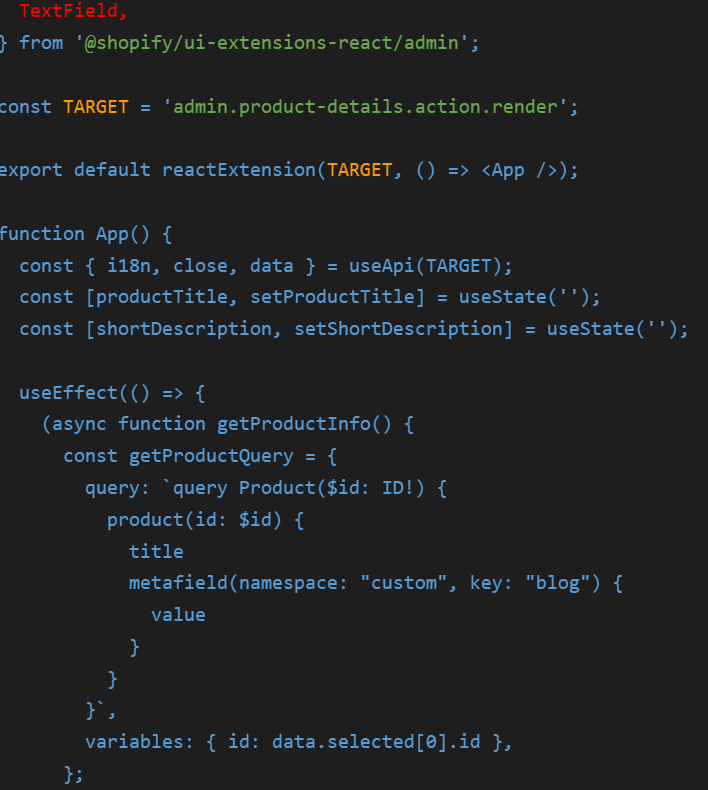Click the reactExtension function call

click(238, 170)
